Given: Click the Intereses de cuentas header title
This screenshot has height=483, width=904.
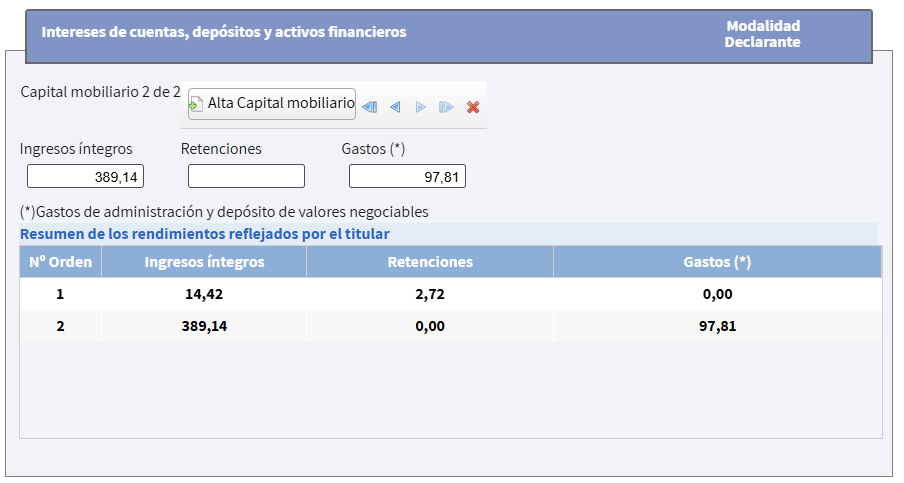Looking at the screenshot, I should (x=224, y=32).
